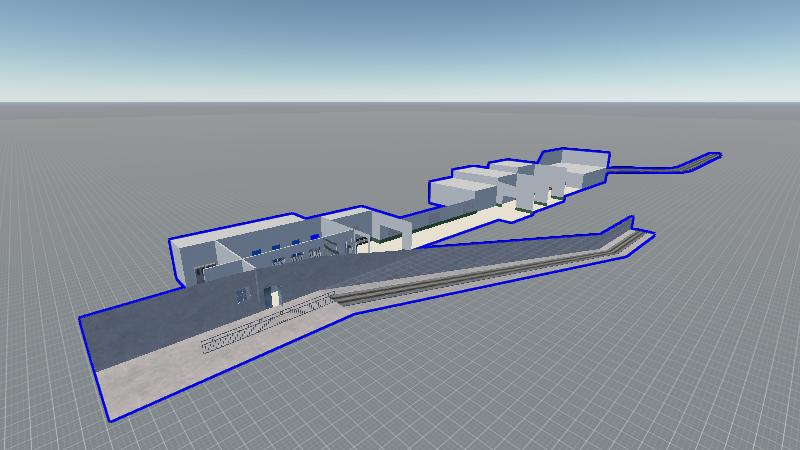Select the long railway track ramp
This screenshot has width=800, height=450.
click(480, 275)
